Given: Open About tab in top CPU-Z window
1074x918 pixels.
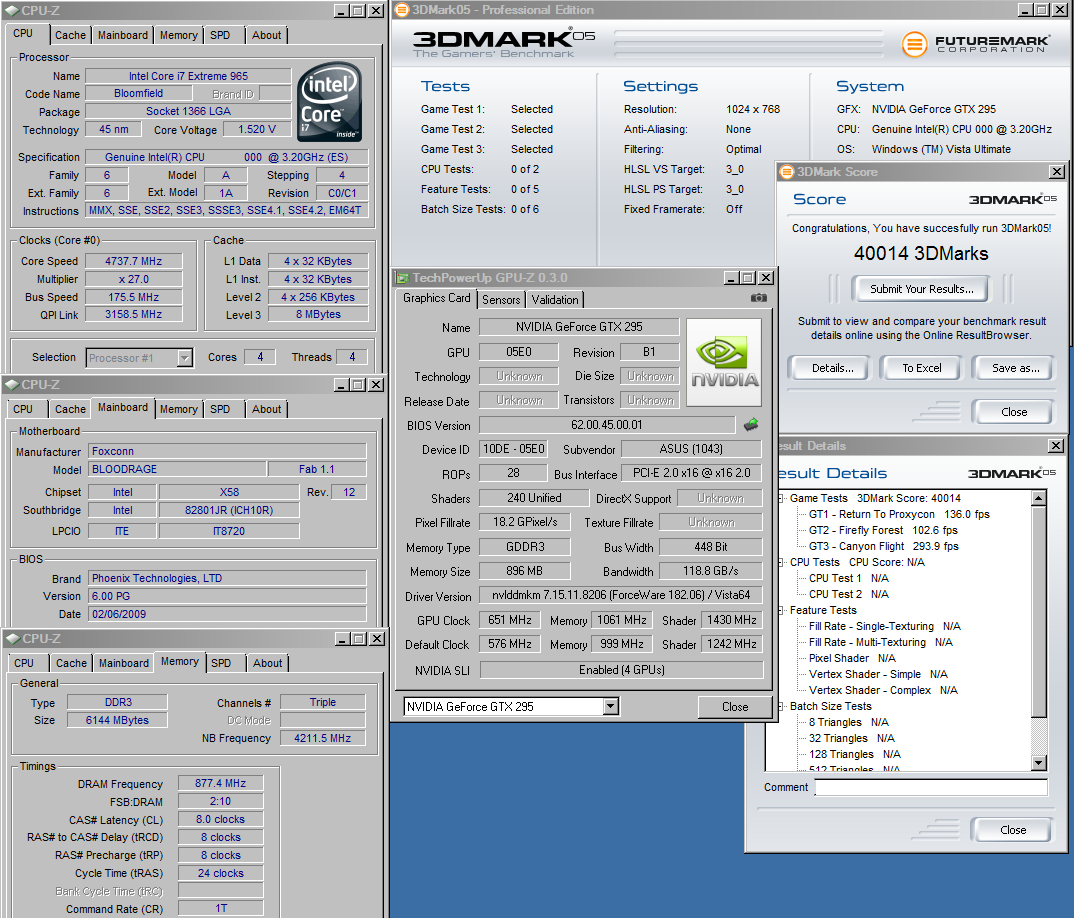Looking at the screenshot, I should 266,35.
